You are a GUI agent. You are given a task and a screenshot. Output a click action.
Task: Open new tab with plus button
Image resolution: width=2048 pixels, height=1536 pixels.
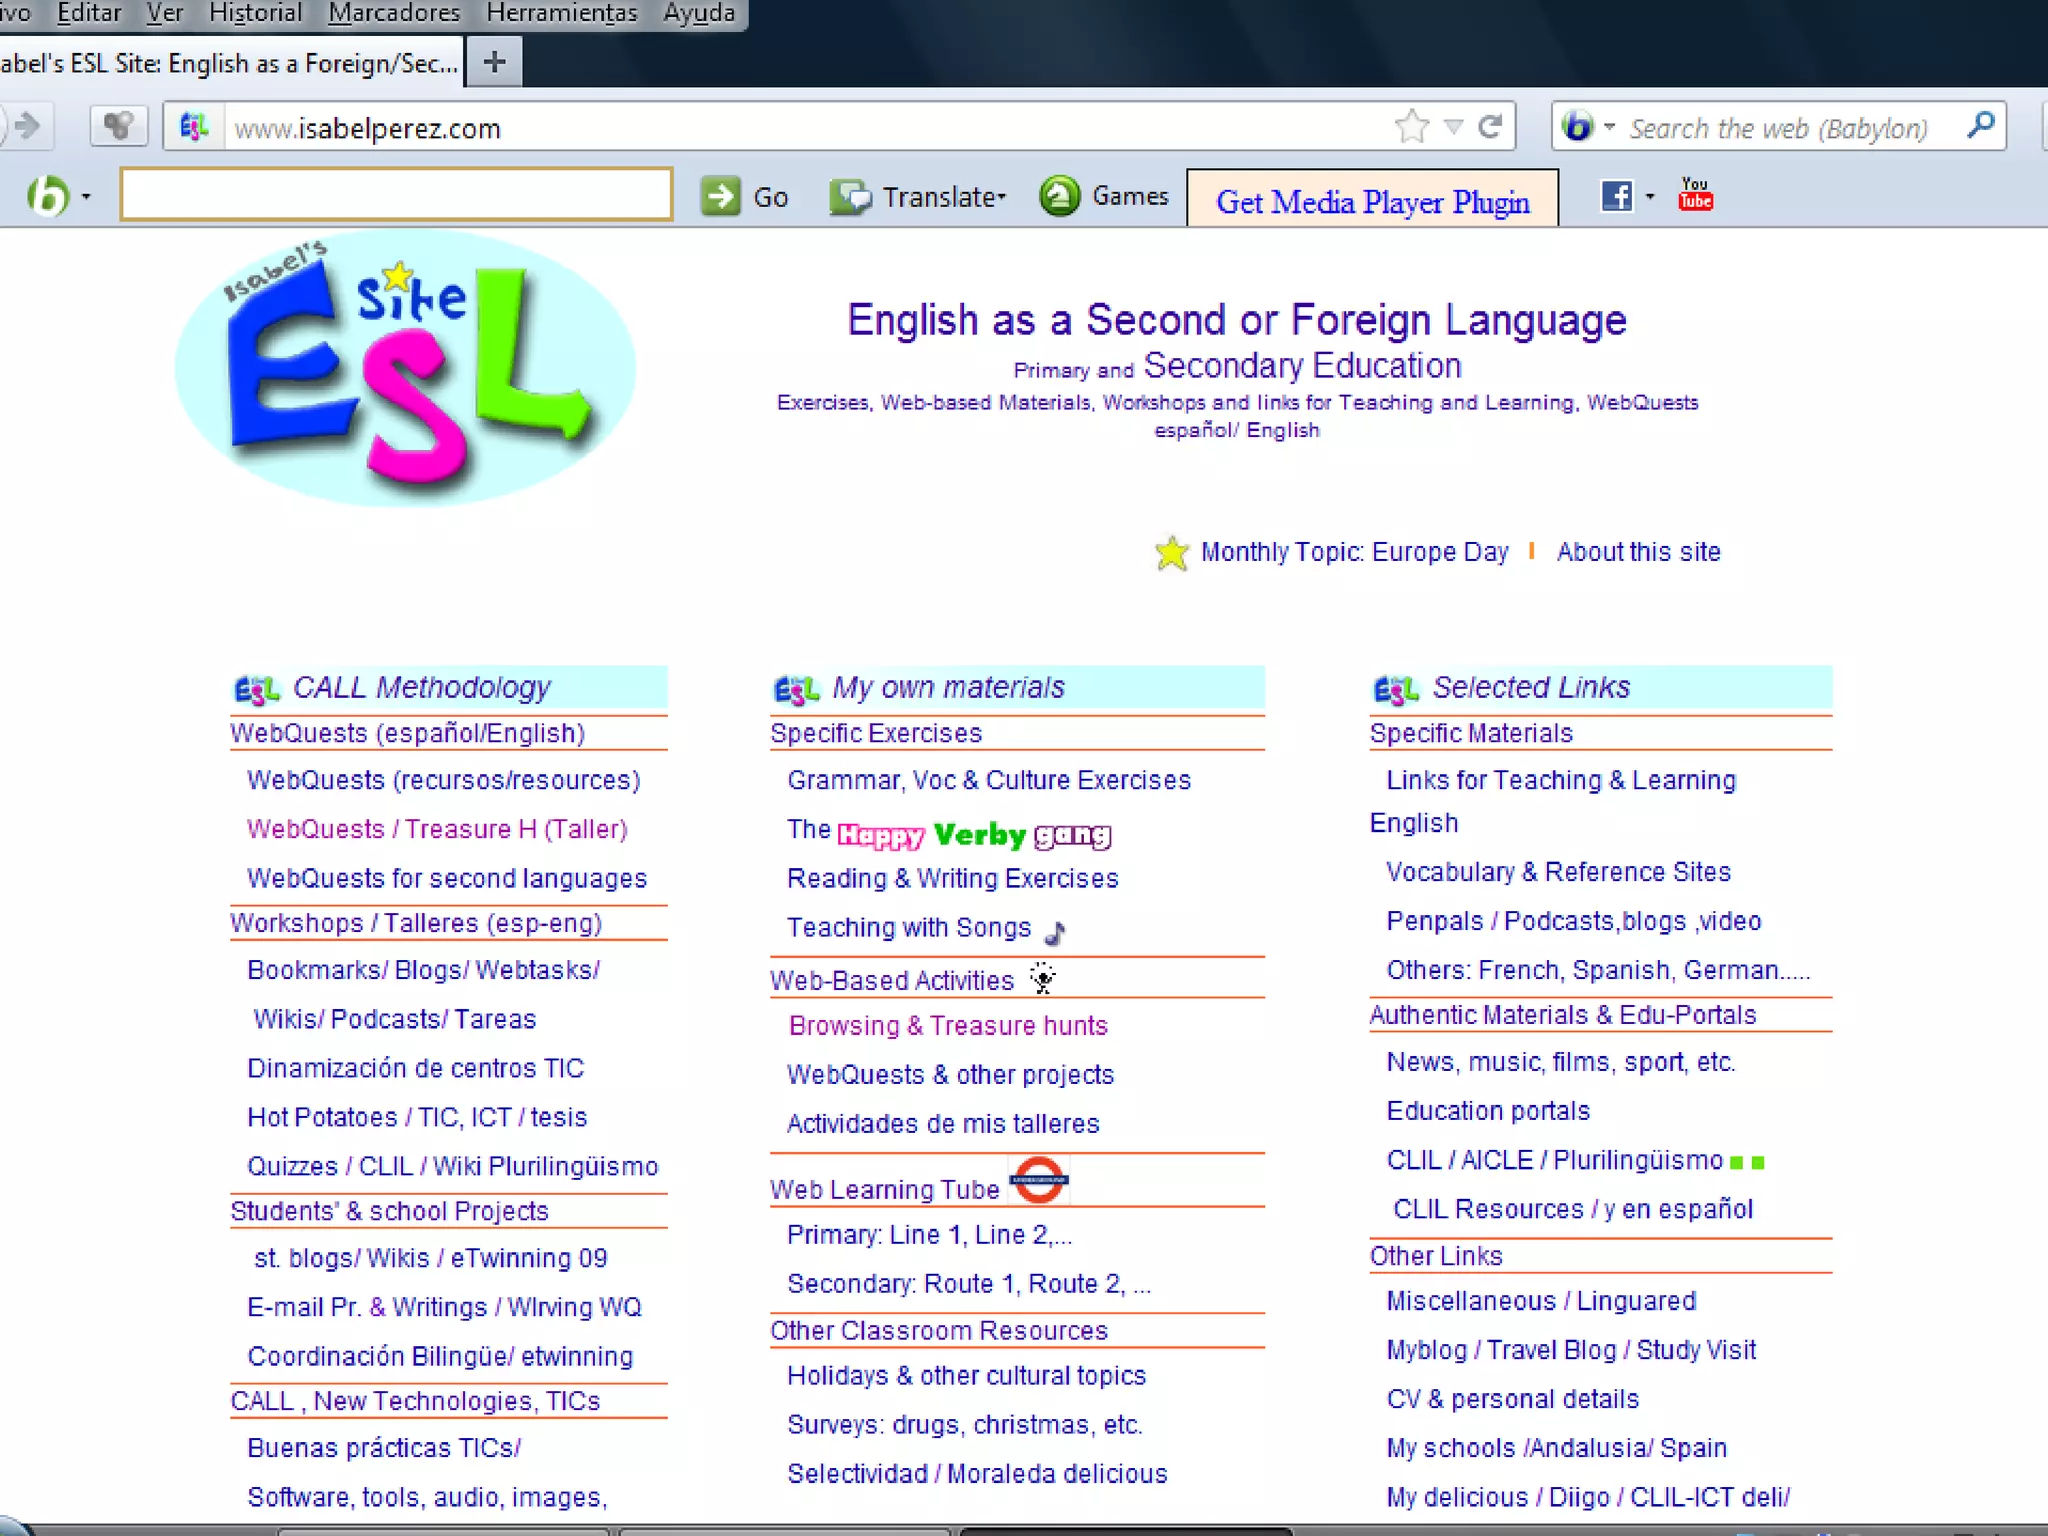[494, 63]
